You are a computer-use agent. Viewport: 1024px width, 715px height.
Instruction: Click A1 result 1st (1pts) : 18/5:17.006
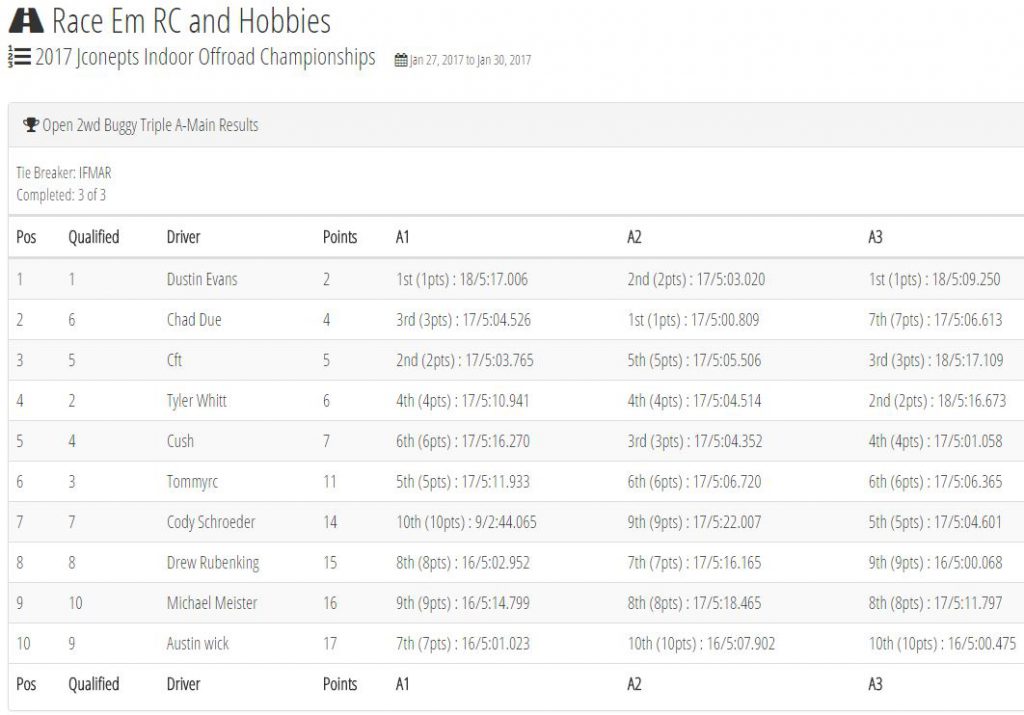(x=462, y=279)
